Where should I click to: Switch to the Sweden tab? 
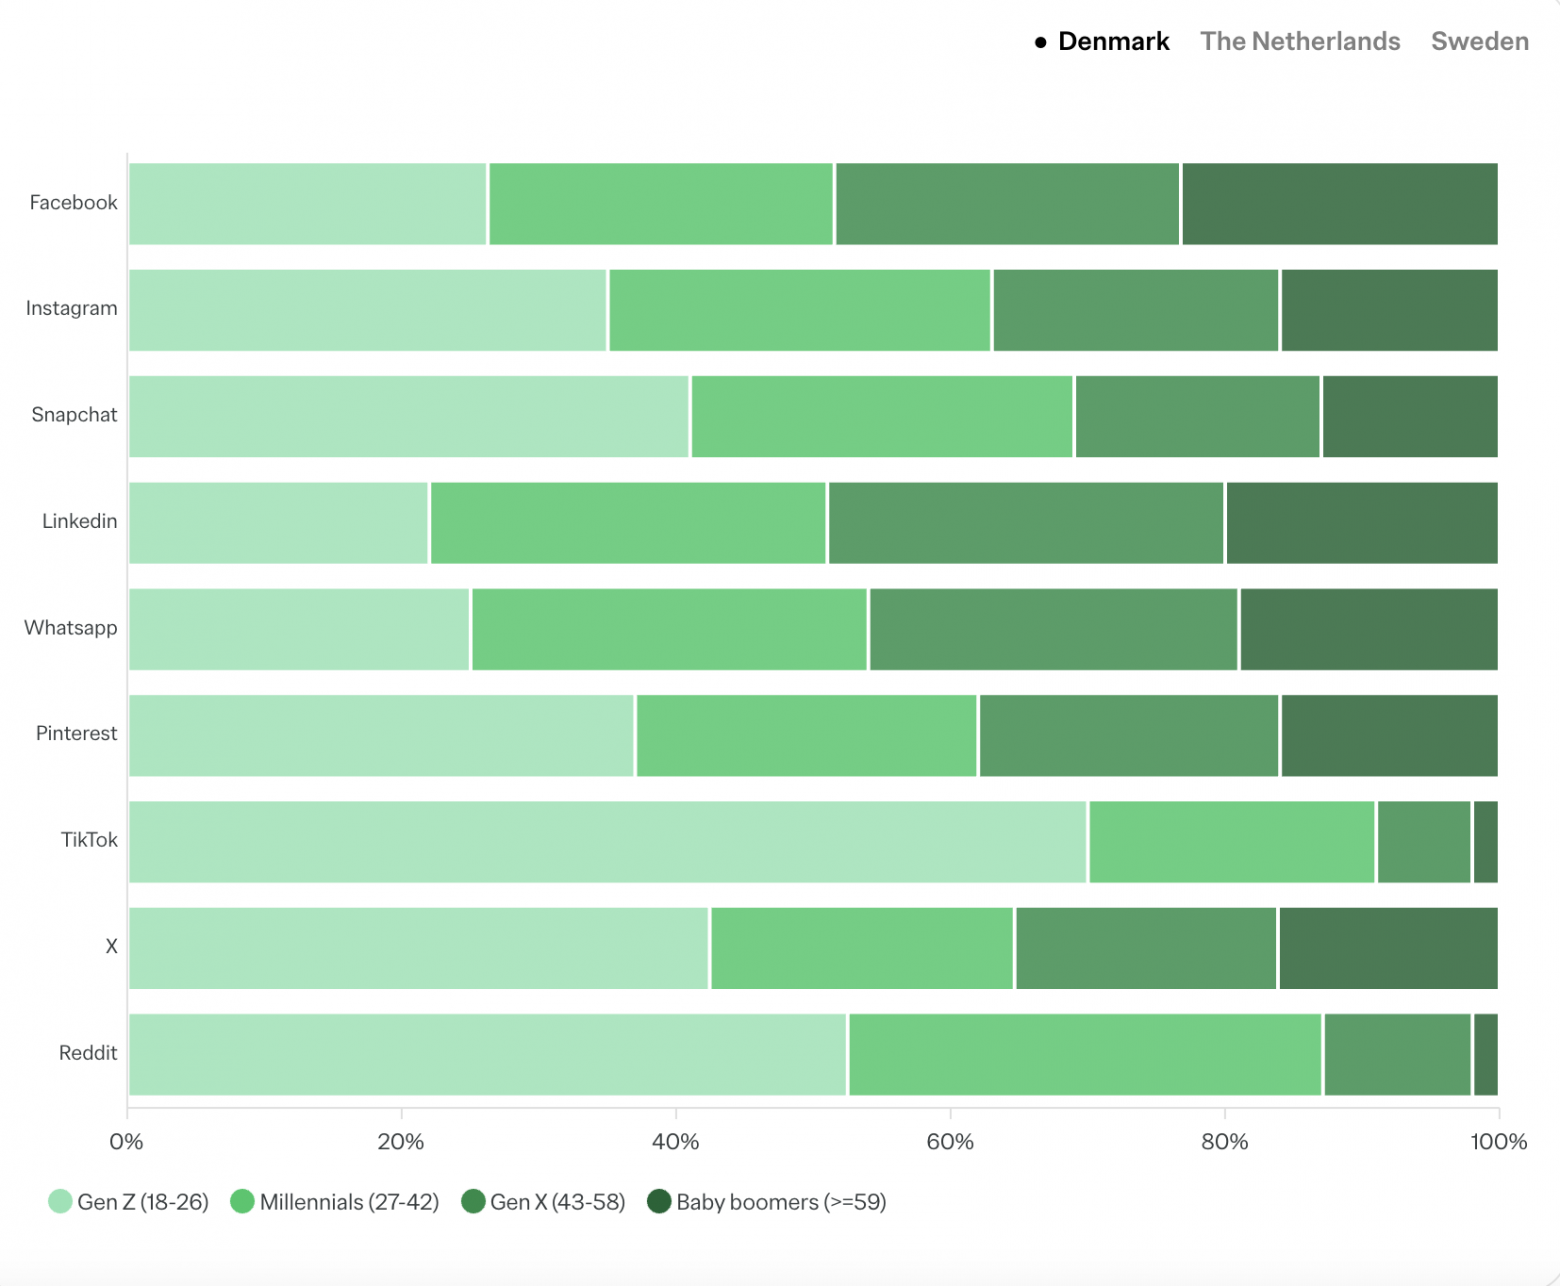[1479, 41]
